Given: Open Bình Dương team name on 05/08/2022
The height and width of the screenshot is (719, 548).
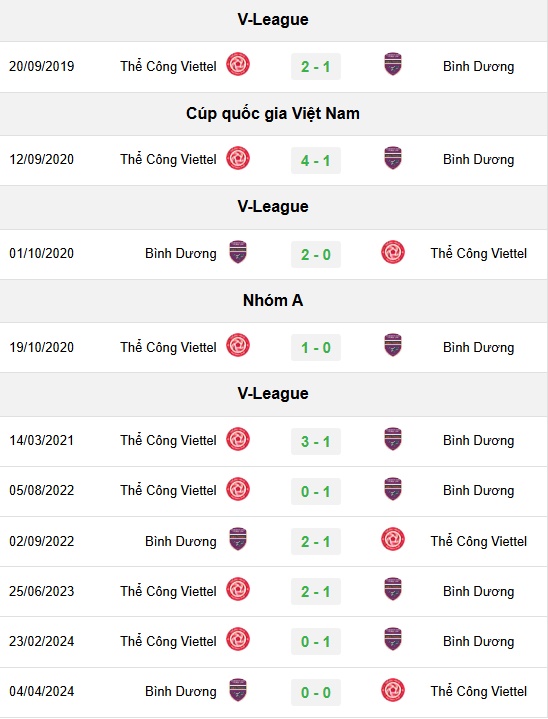Looking at the screenshot, I should point(478,491).
